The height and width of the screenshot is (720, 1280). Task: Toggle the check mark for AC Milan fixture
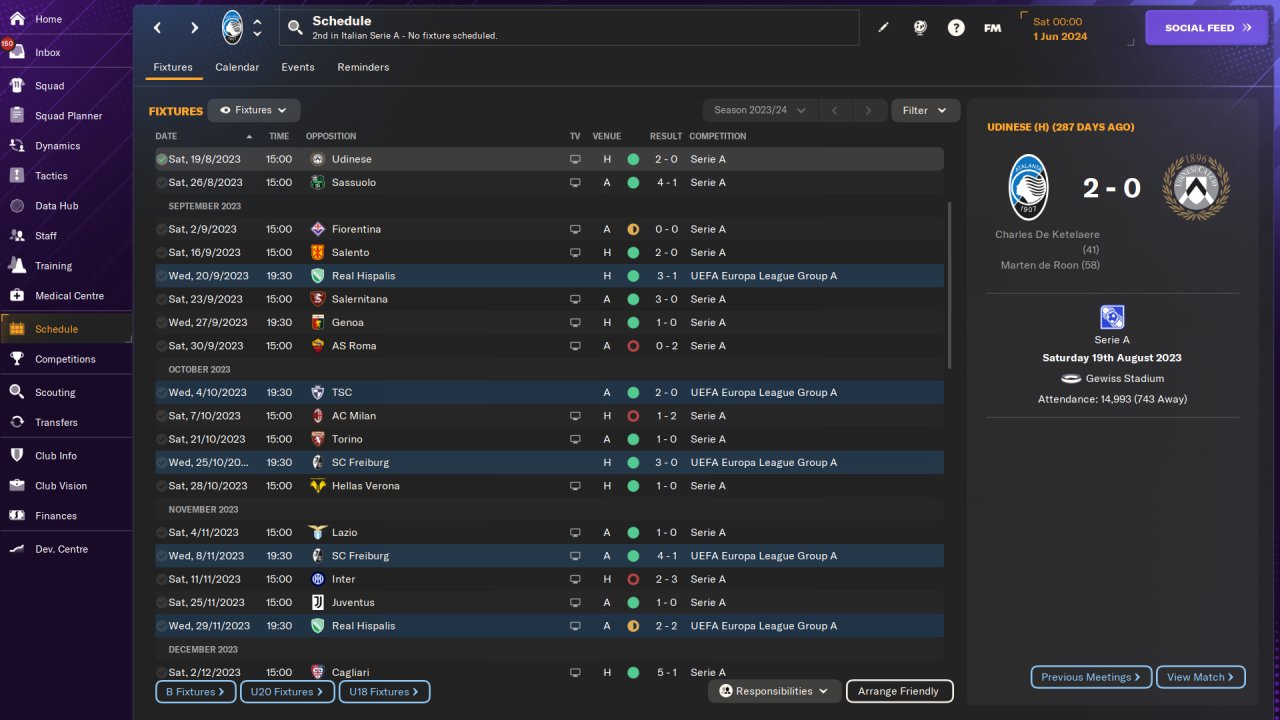tap(161, 416)
